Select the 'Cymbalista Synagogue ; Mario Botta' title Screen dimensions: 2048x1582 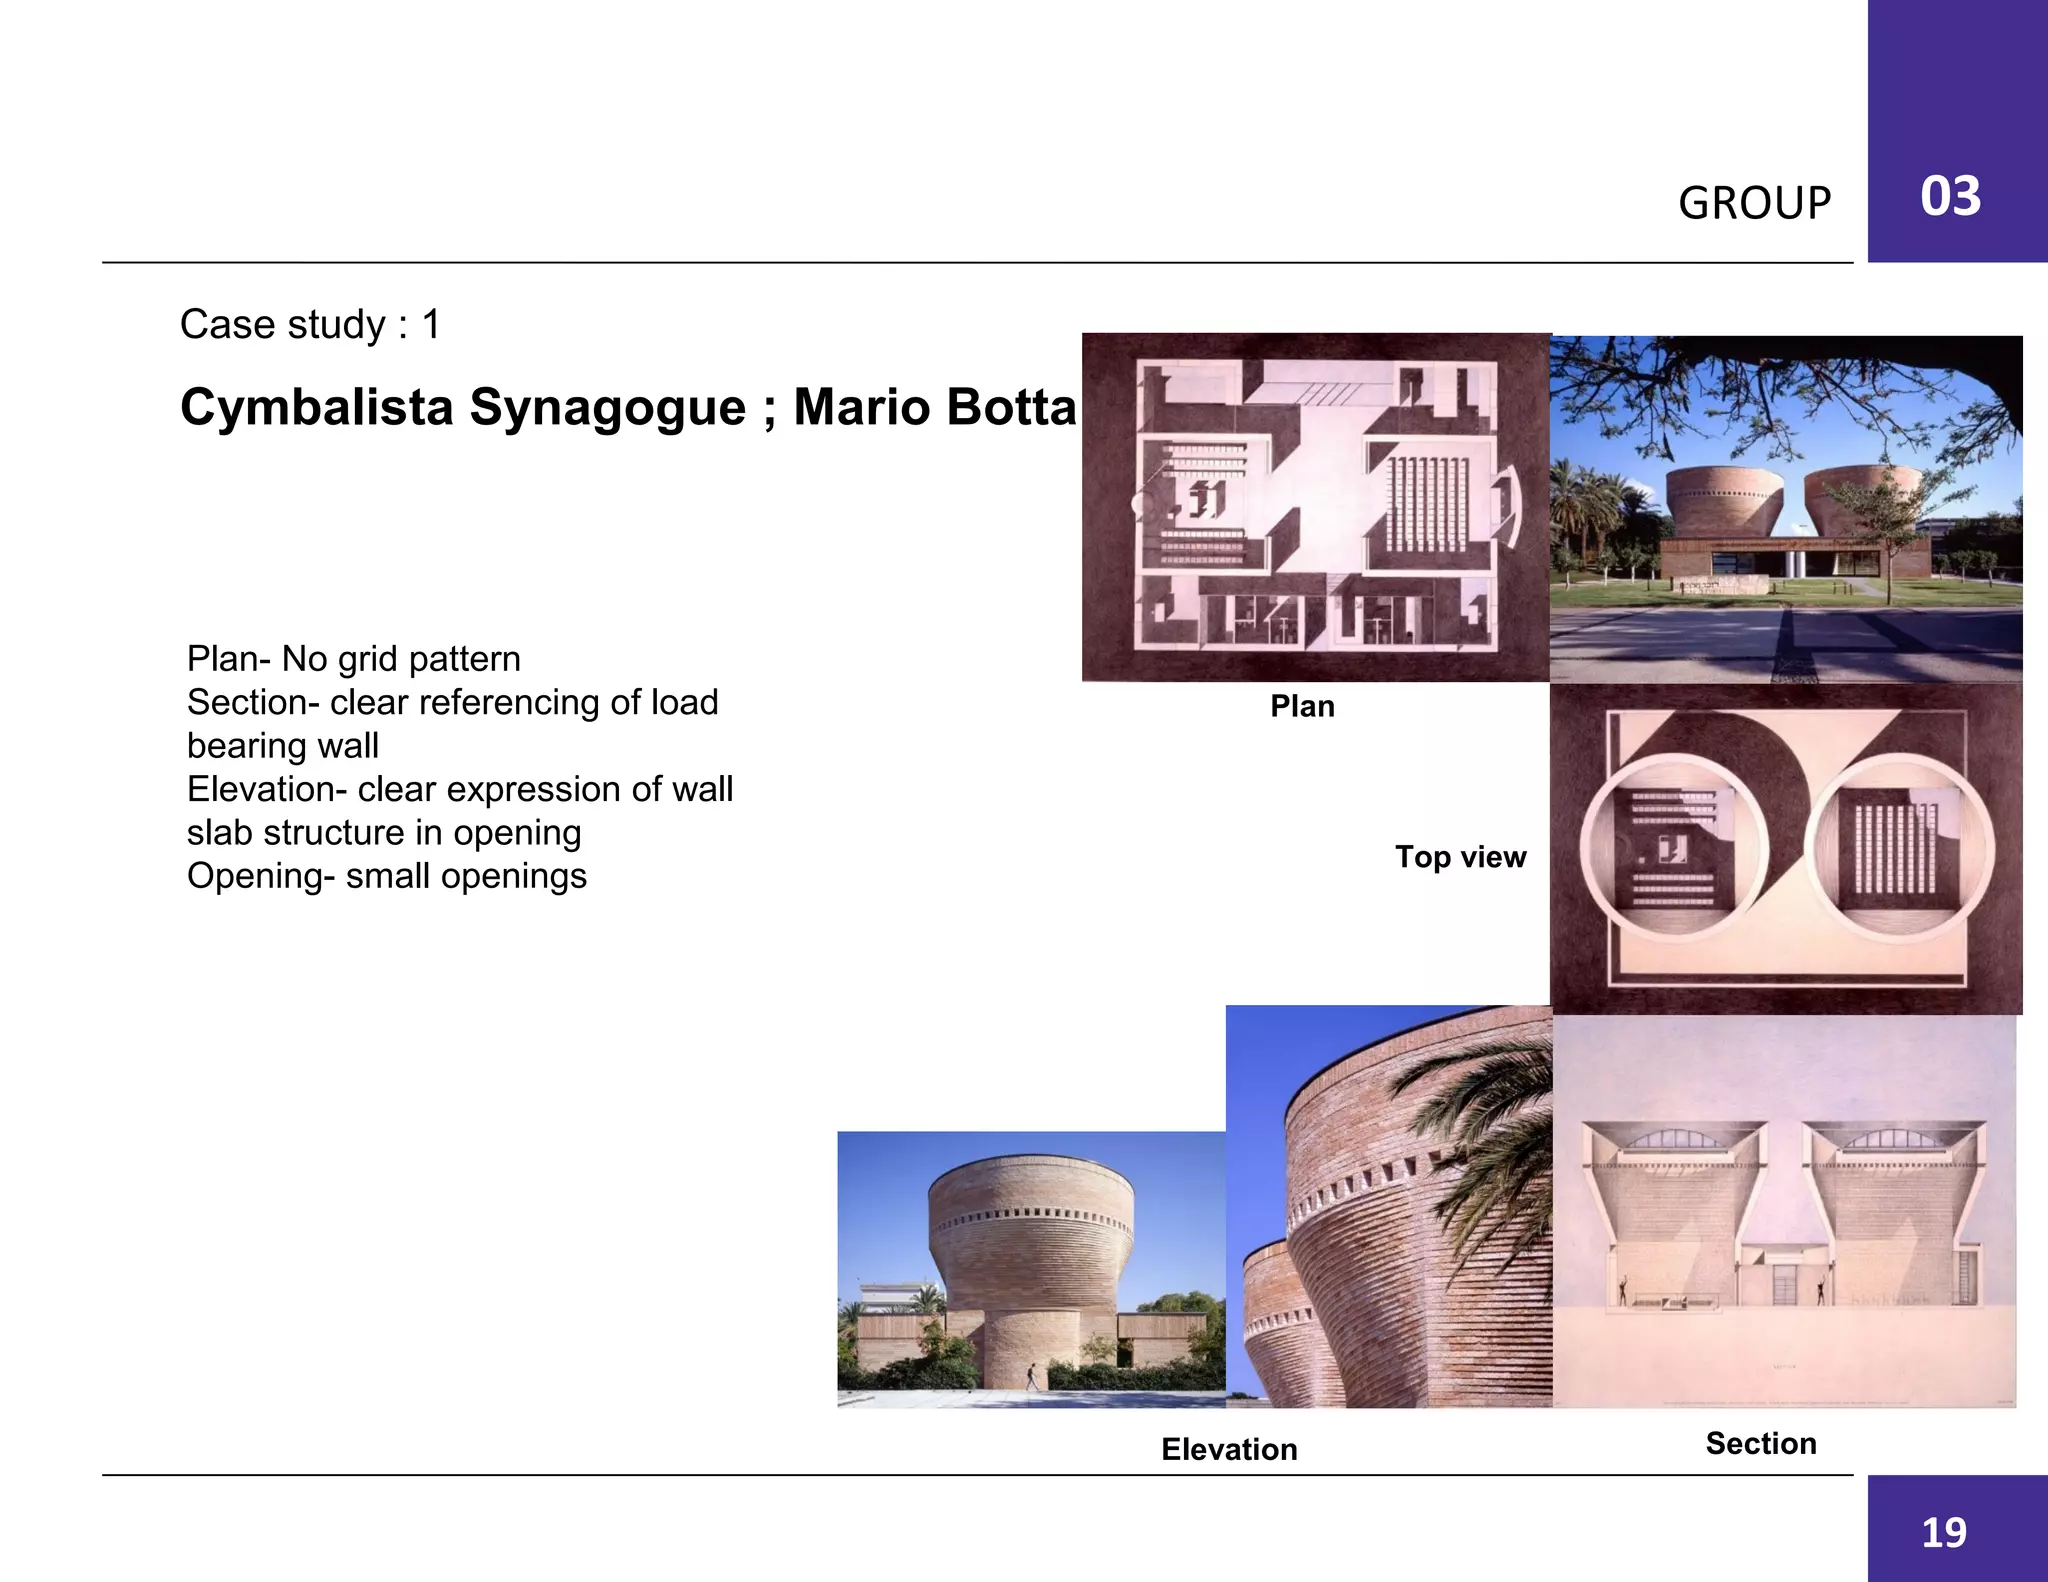tap(628, 408)
